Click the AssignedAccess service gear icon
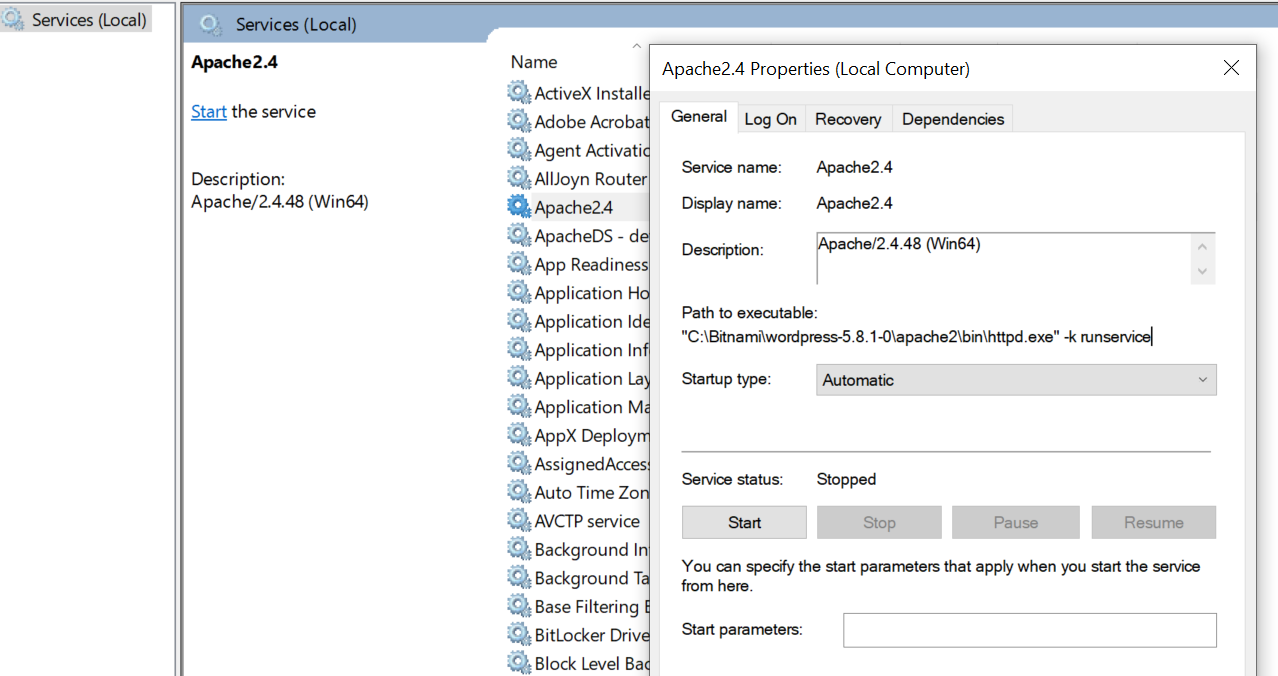Image resolution: width=1278 pixels, height=676 pixels. pyautogui.click(x=519, y=463)
